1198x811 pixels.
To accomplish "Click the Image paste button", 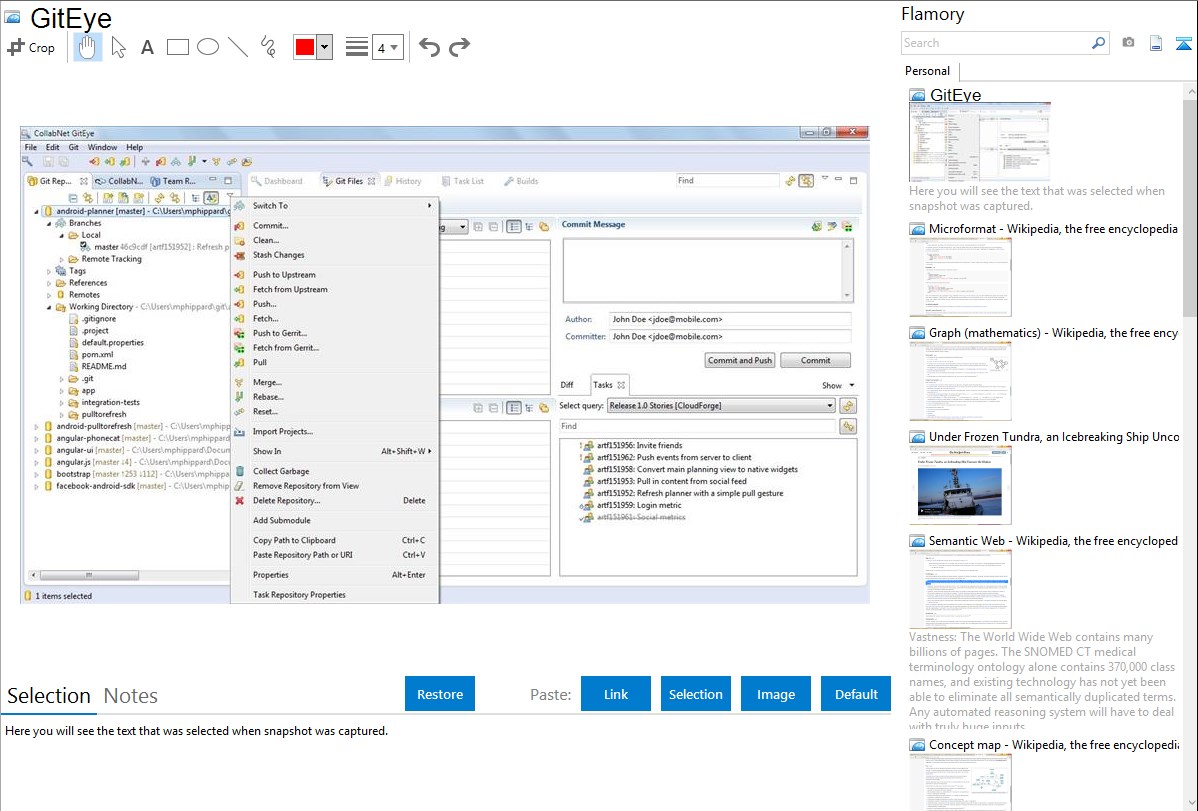I will click(775, 694).
